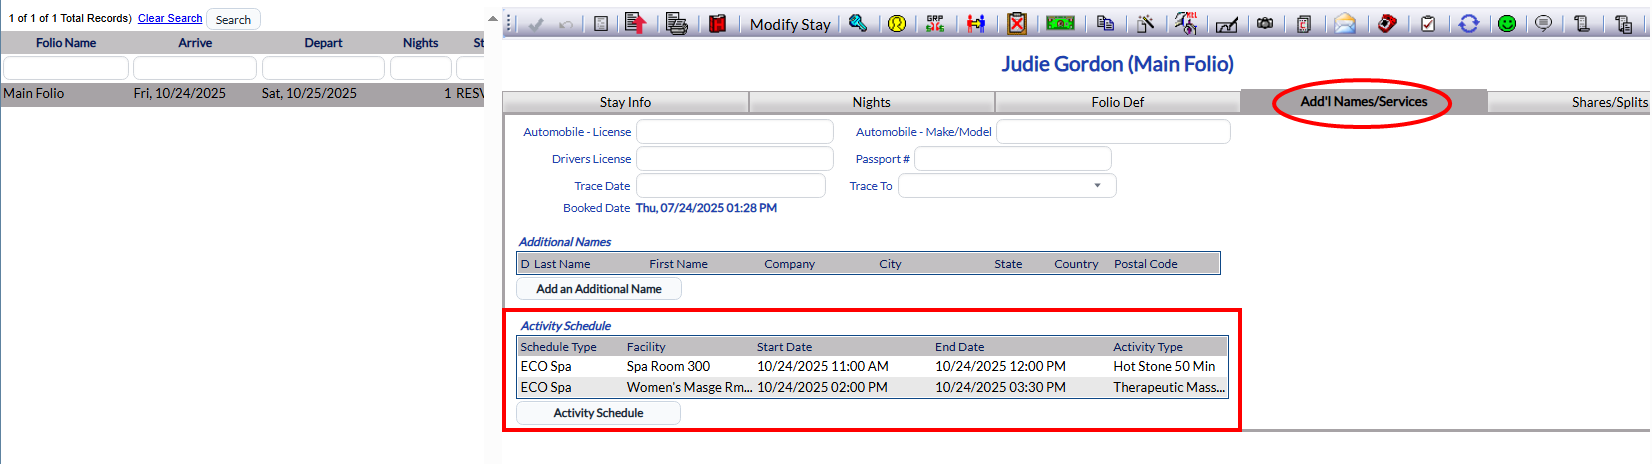
Task: Click the Modify Stay toolbar button
Action: (x=790, y=24)
